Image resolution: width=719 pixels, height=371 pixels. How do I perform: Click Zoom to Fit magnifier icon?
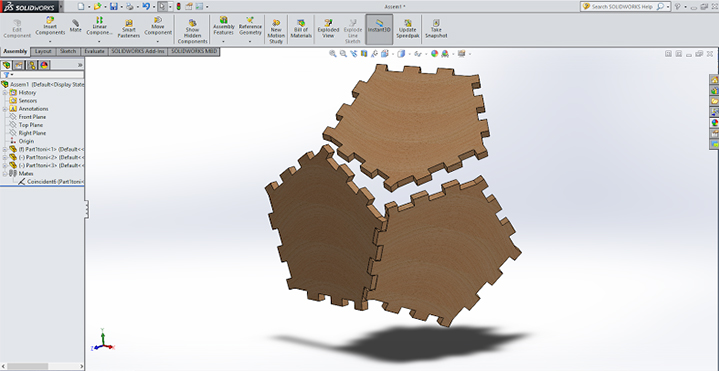(333, 54)
